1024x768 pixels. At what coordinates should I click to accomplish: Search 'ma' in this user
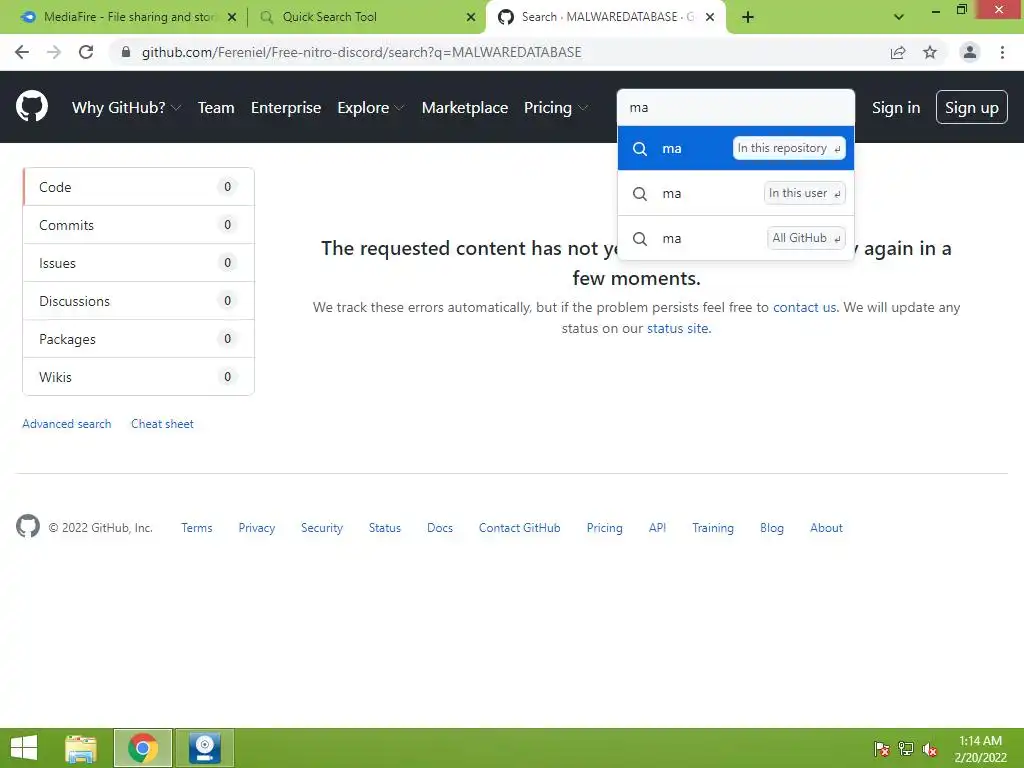point(735,193)
